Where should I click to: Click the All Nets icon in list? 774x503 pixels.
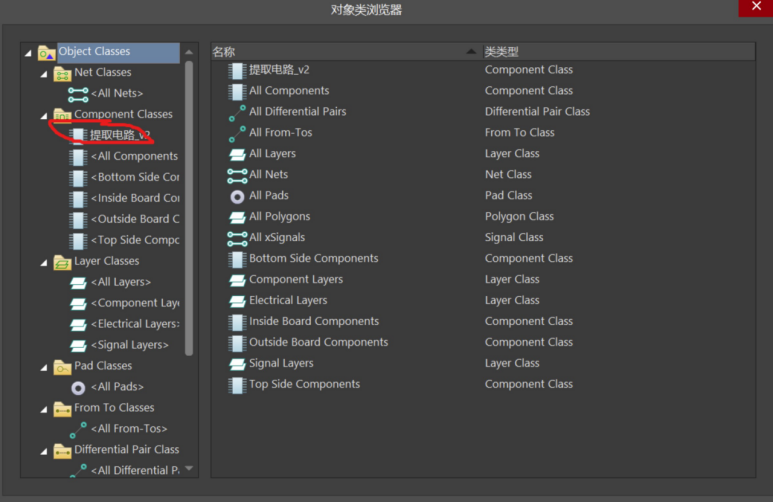point(237,175)
